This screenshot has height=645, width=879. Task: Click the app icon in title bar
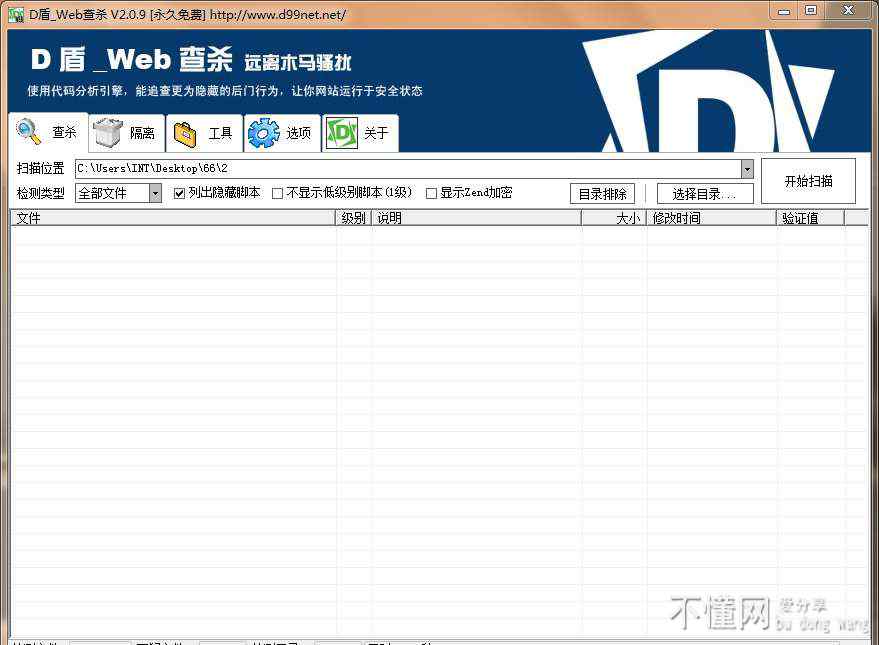[x=15, y=14]
